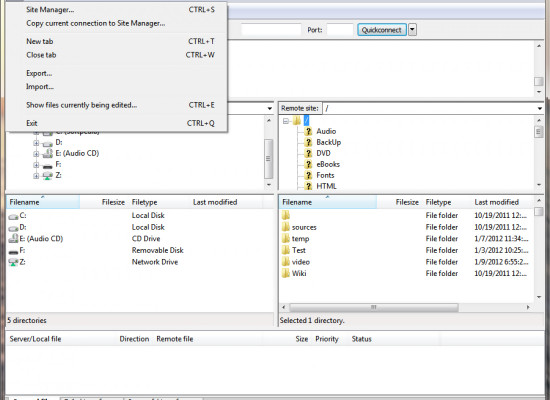Image resolution: width=550 pixels, height=400 pixels.
Task: Collapse the remote root folder node
Action: click(x=286, y=121)
